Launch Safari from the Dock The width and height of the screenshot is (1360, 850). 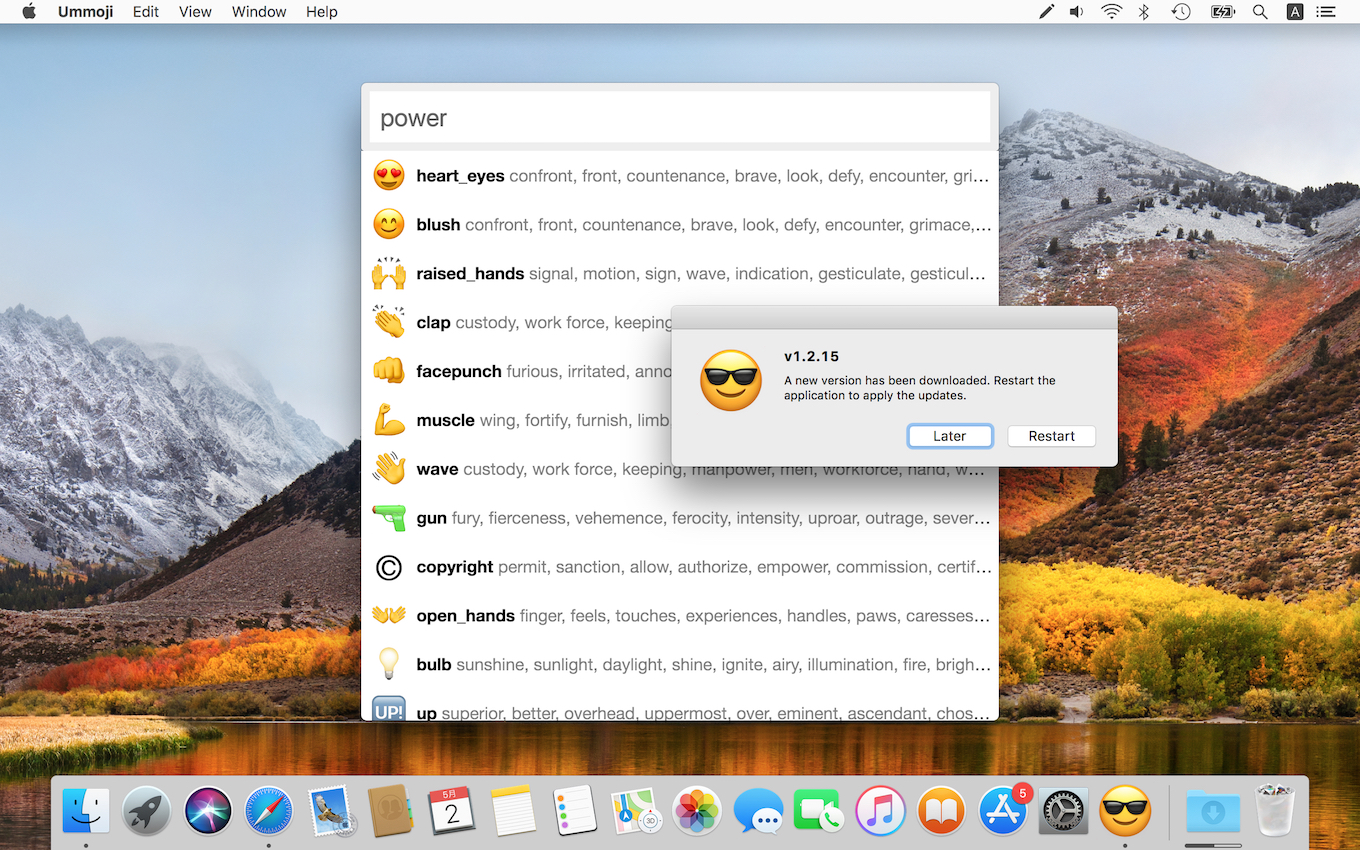(269, 810)
